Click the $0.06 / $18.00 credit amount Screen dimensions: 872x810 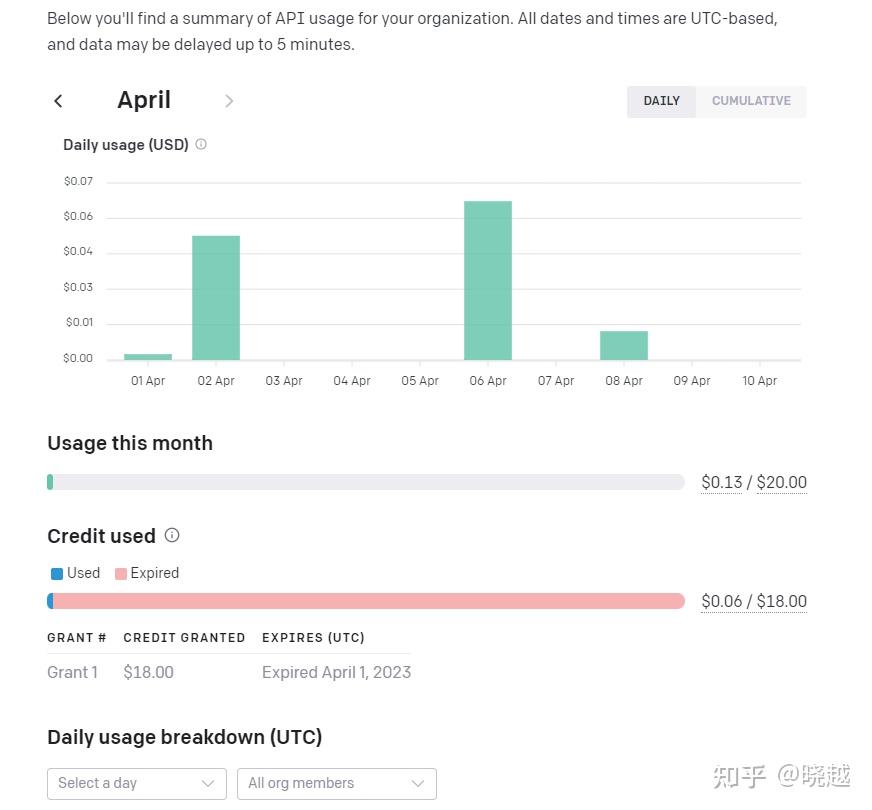click(754, 601)
